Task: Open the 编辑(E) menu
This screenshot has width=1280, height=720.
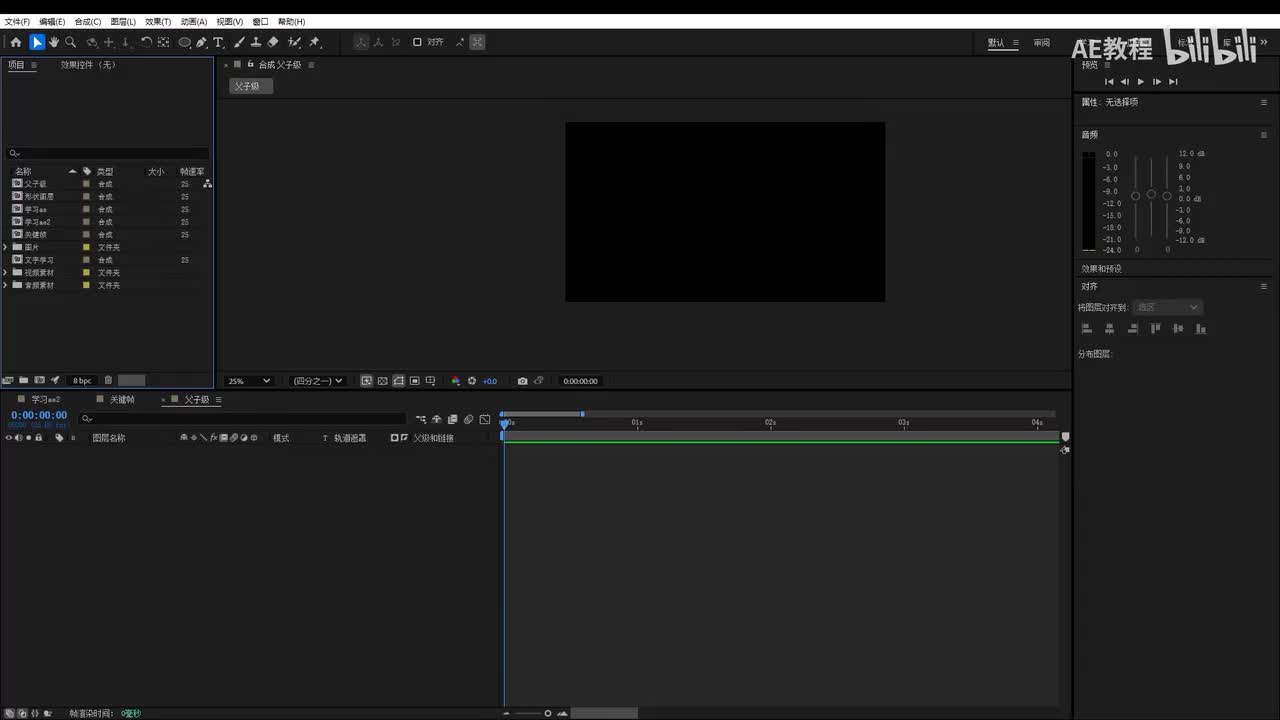Action: [x=52, y=21]
